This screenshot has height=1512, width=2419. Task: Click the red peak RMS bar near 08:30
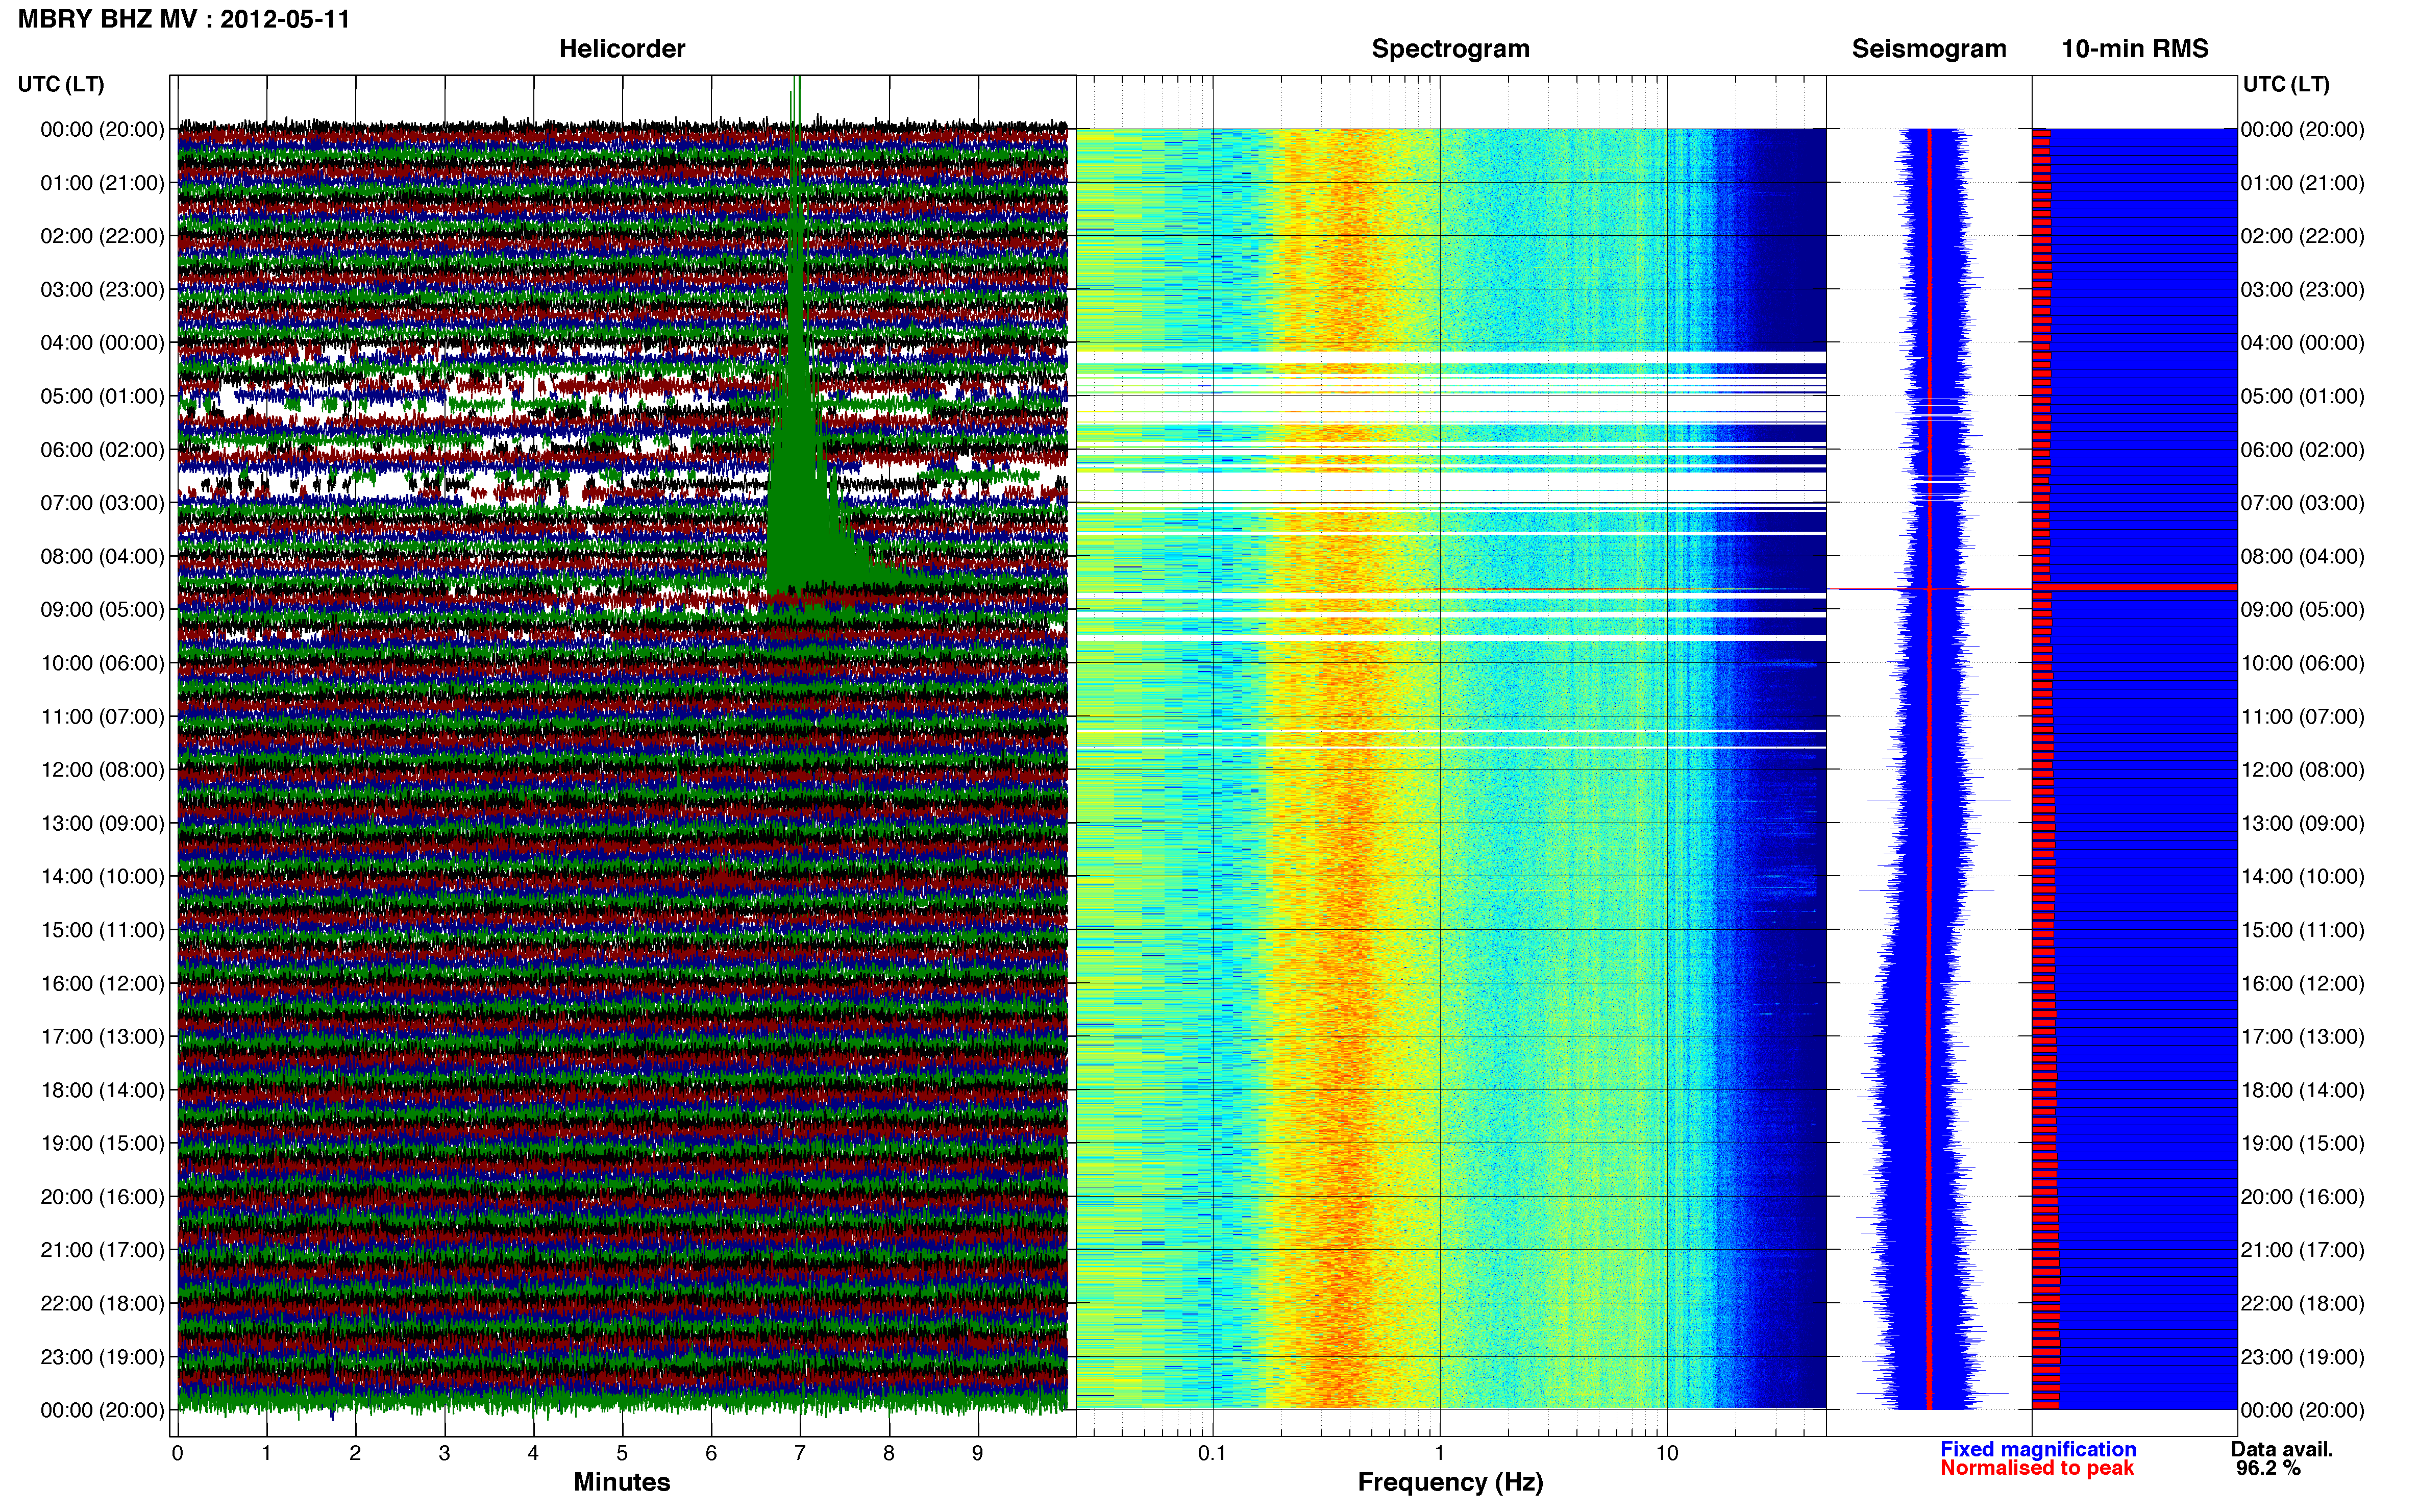(2134, 586)
